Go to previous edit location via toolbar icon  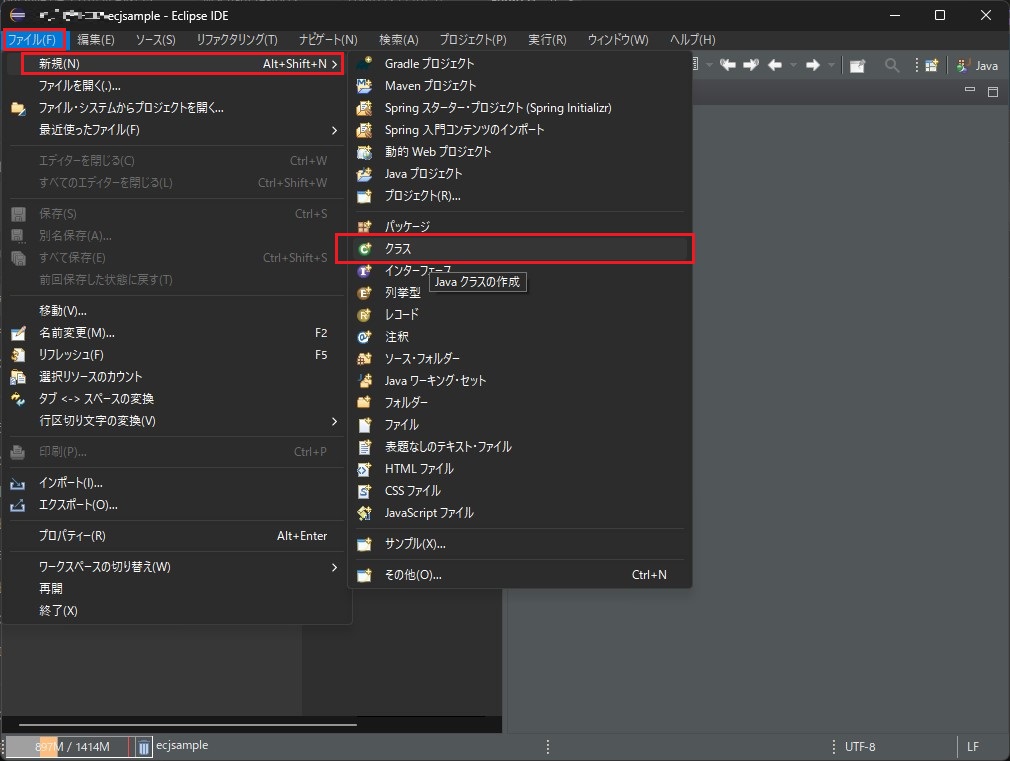[729, 64]
